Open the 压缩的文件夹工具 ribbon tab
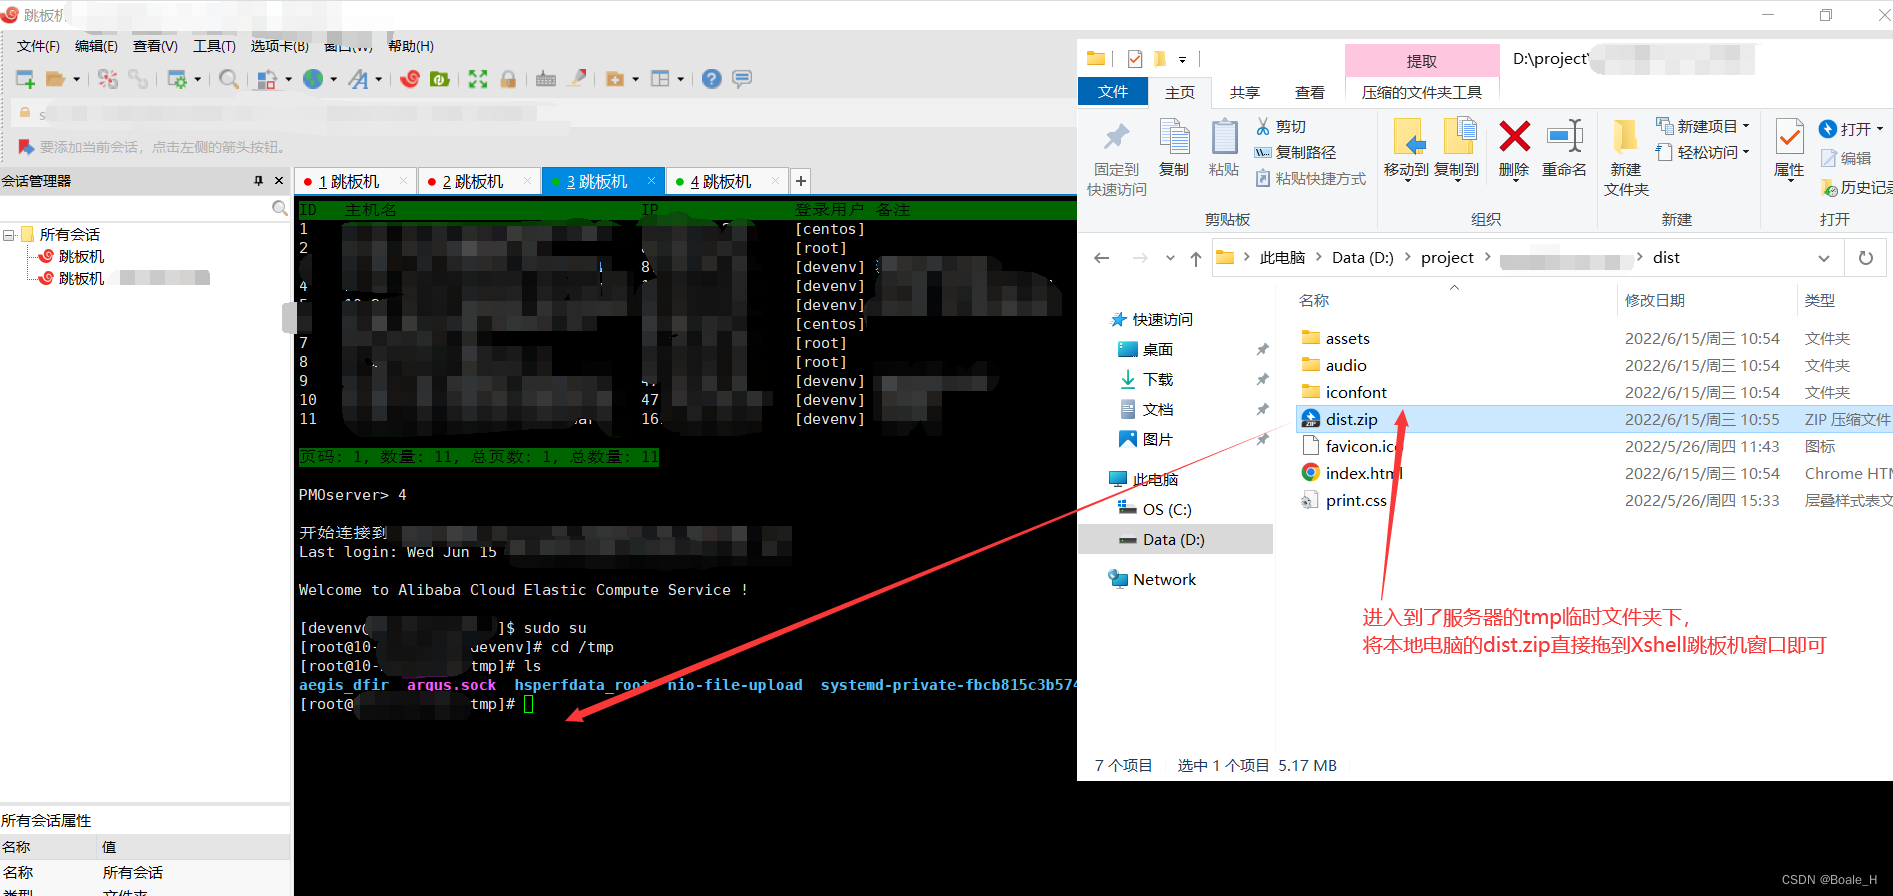Image resolution: width=1893 pixels, height=896 pixels. tap(1422, 92)
